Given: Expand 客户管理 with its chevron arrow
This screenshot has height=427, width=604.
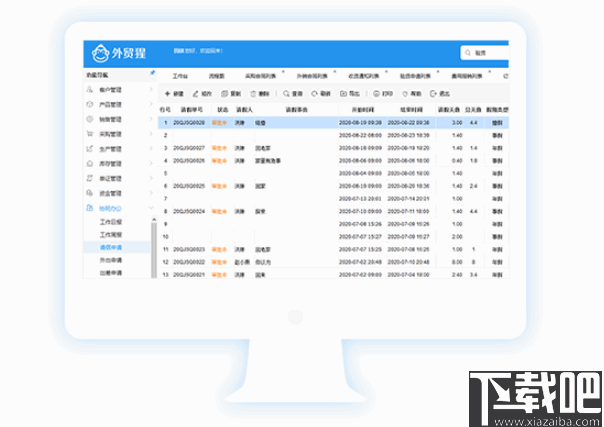Looking at the screenshot, I should tap(151, 89).
